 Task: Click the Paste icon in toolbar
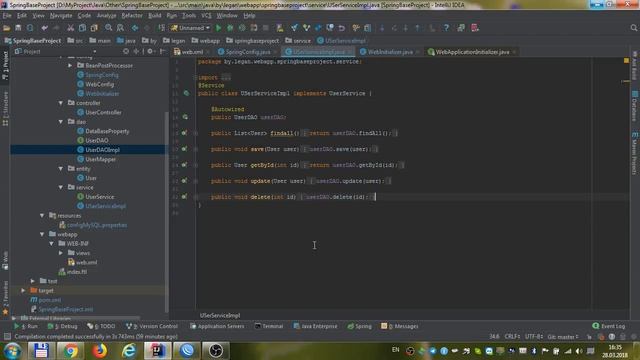point(94,28)
